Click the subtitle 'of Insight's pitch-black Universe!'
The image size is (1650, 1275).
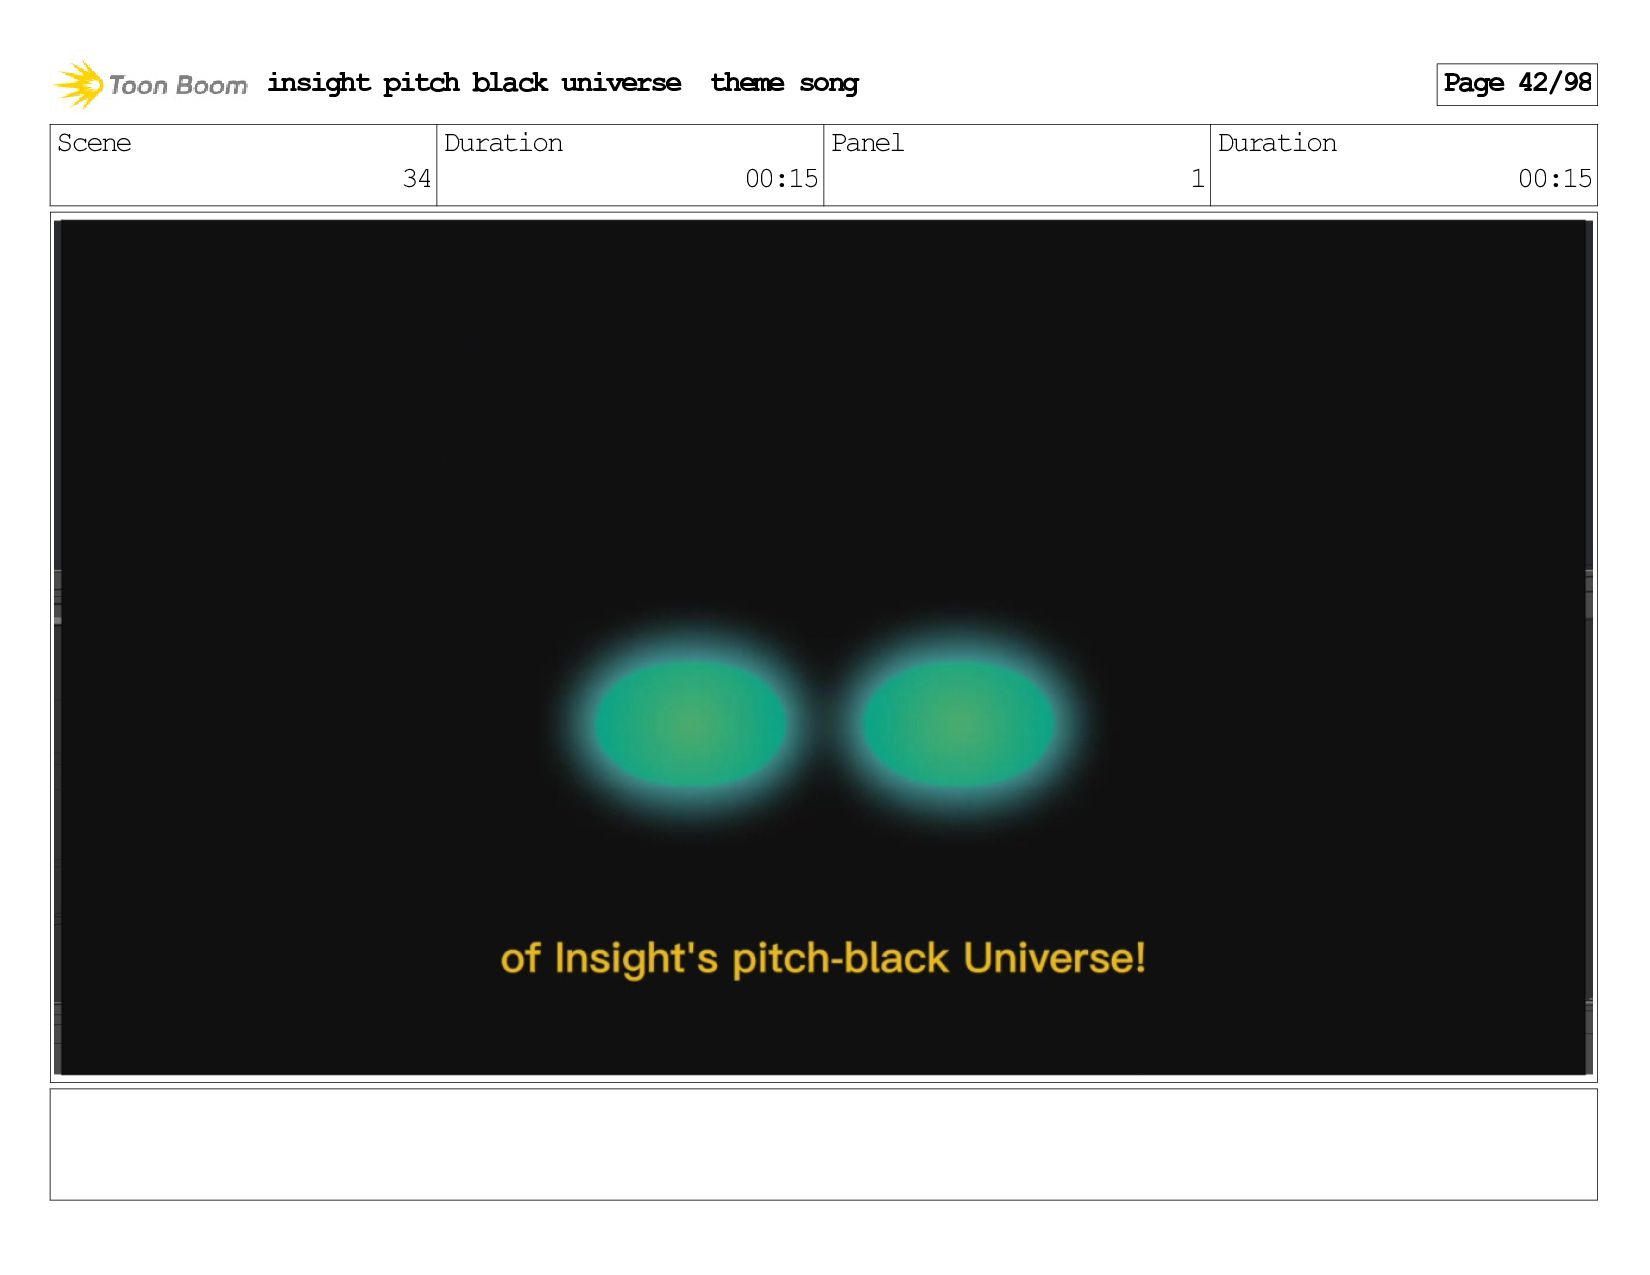(x=823, y=958)
